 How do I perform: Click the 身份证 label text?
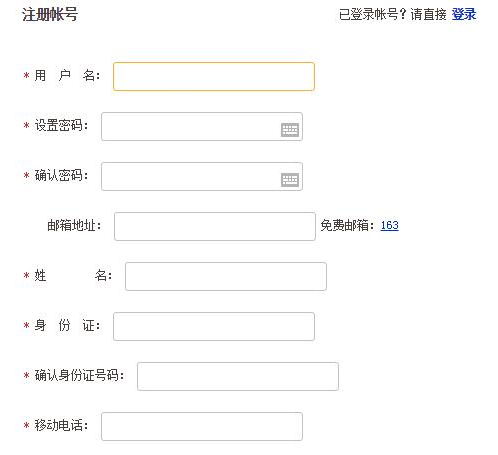pyautogui.click(x=67, y=326)
